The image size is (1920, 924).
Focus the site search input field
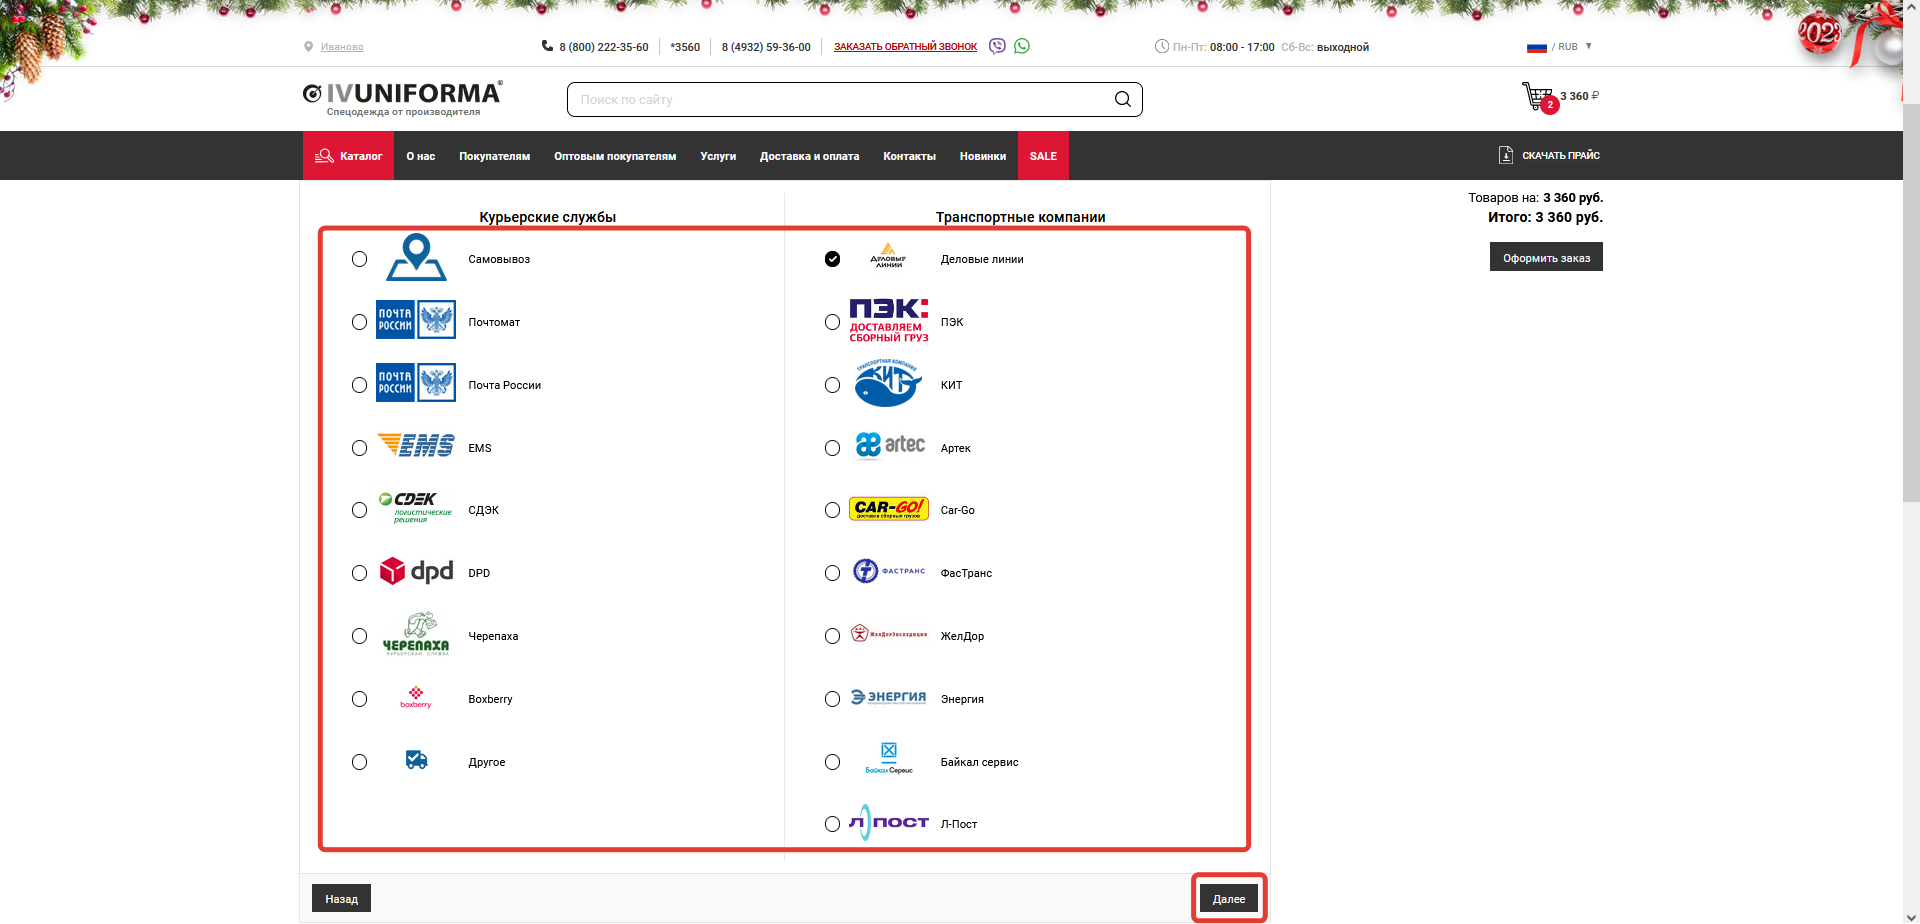point(840,100)
